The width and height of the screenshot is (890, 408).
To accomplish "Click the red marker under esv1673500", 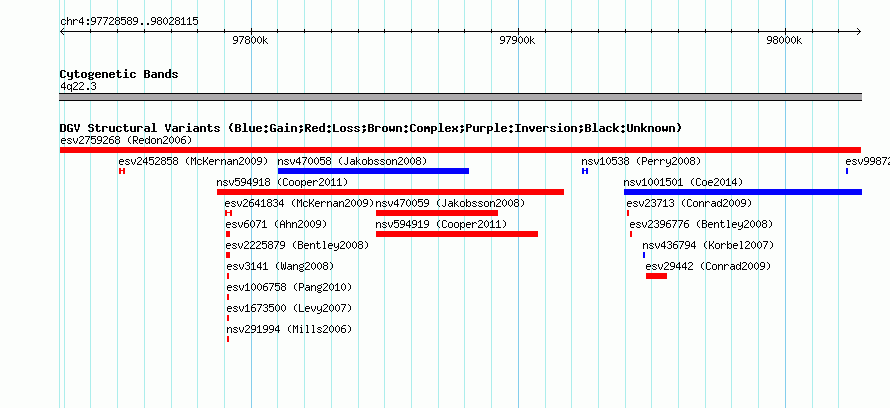I will tap(228, 318).
